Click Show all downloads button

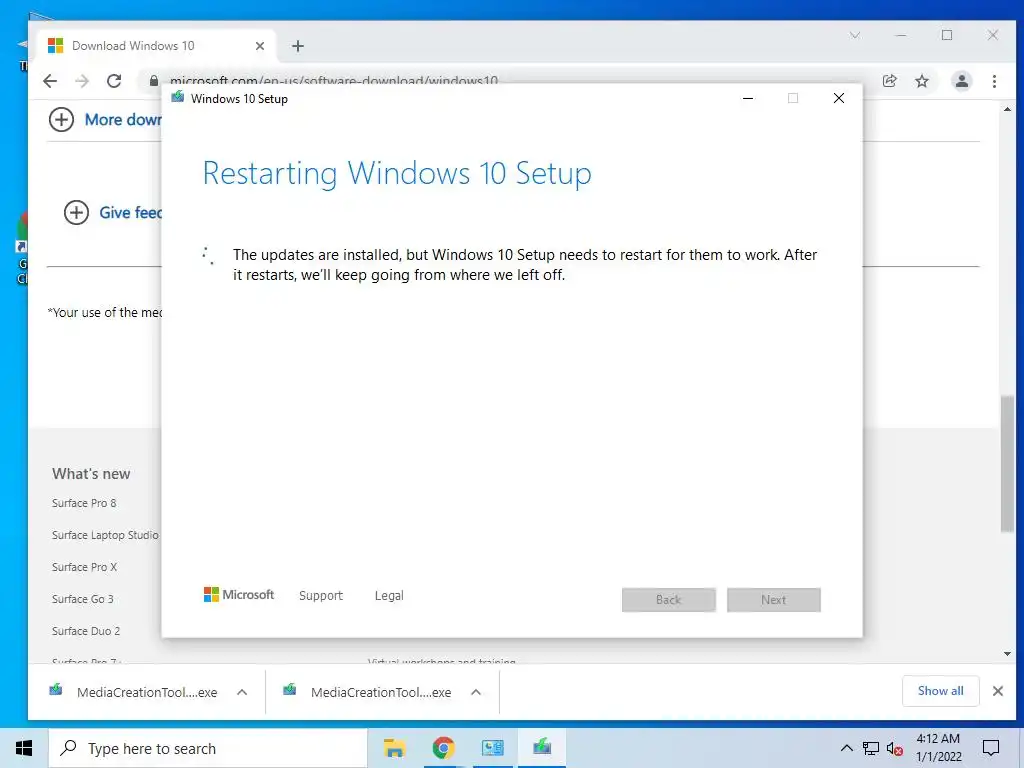940,691
